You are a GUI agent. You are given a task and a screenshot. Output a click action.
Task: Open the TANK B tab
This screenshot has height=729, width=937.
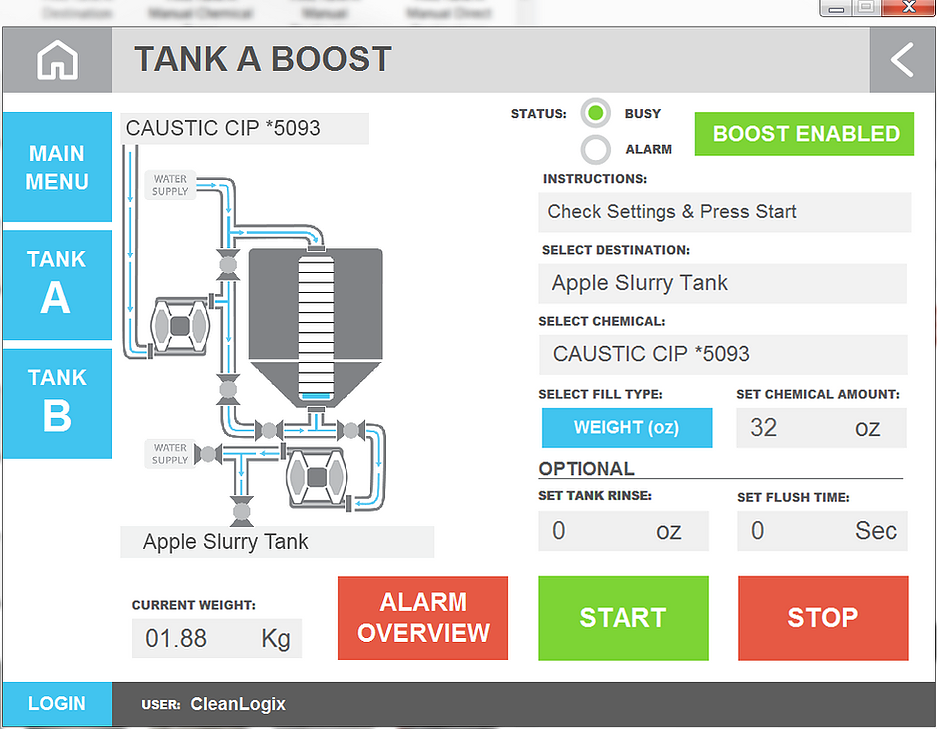pos(57,403)
